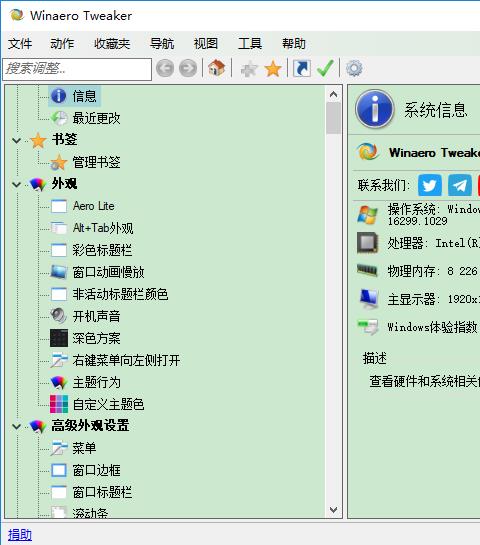480x545 pixels.
Task: Click the icon next to 最近更改
Action: coord(59,118)
